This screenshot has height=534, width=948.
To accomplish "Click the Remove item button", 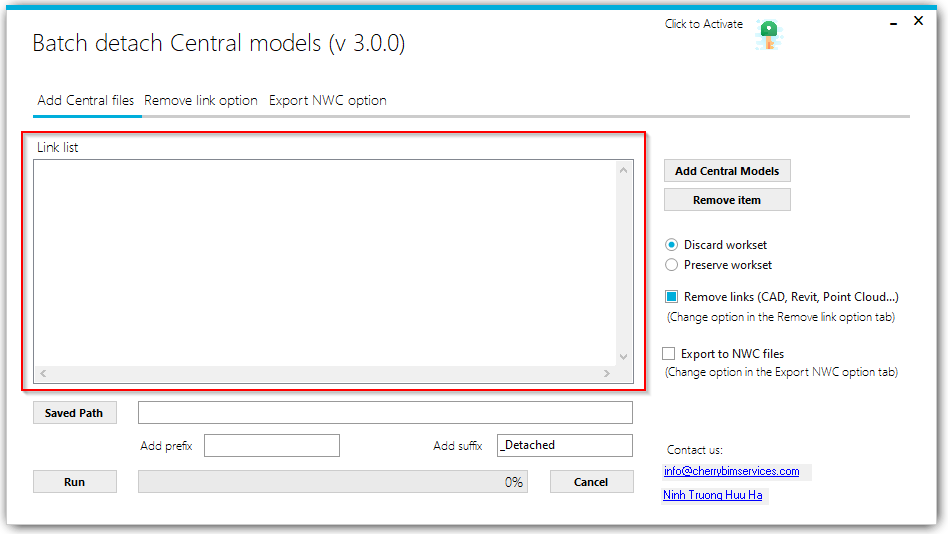I will (x=727, y=200).
